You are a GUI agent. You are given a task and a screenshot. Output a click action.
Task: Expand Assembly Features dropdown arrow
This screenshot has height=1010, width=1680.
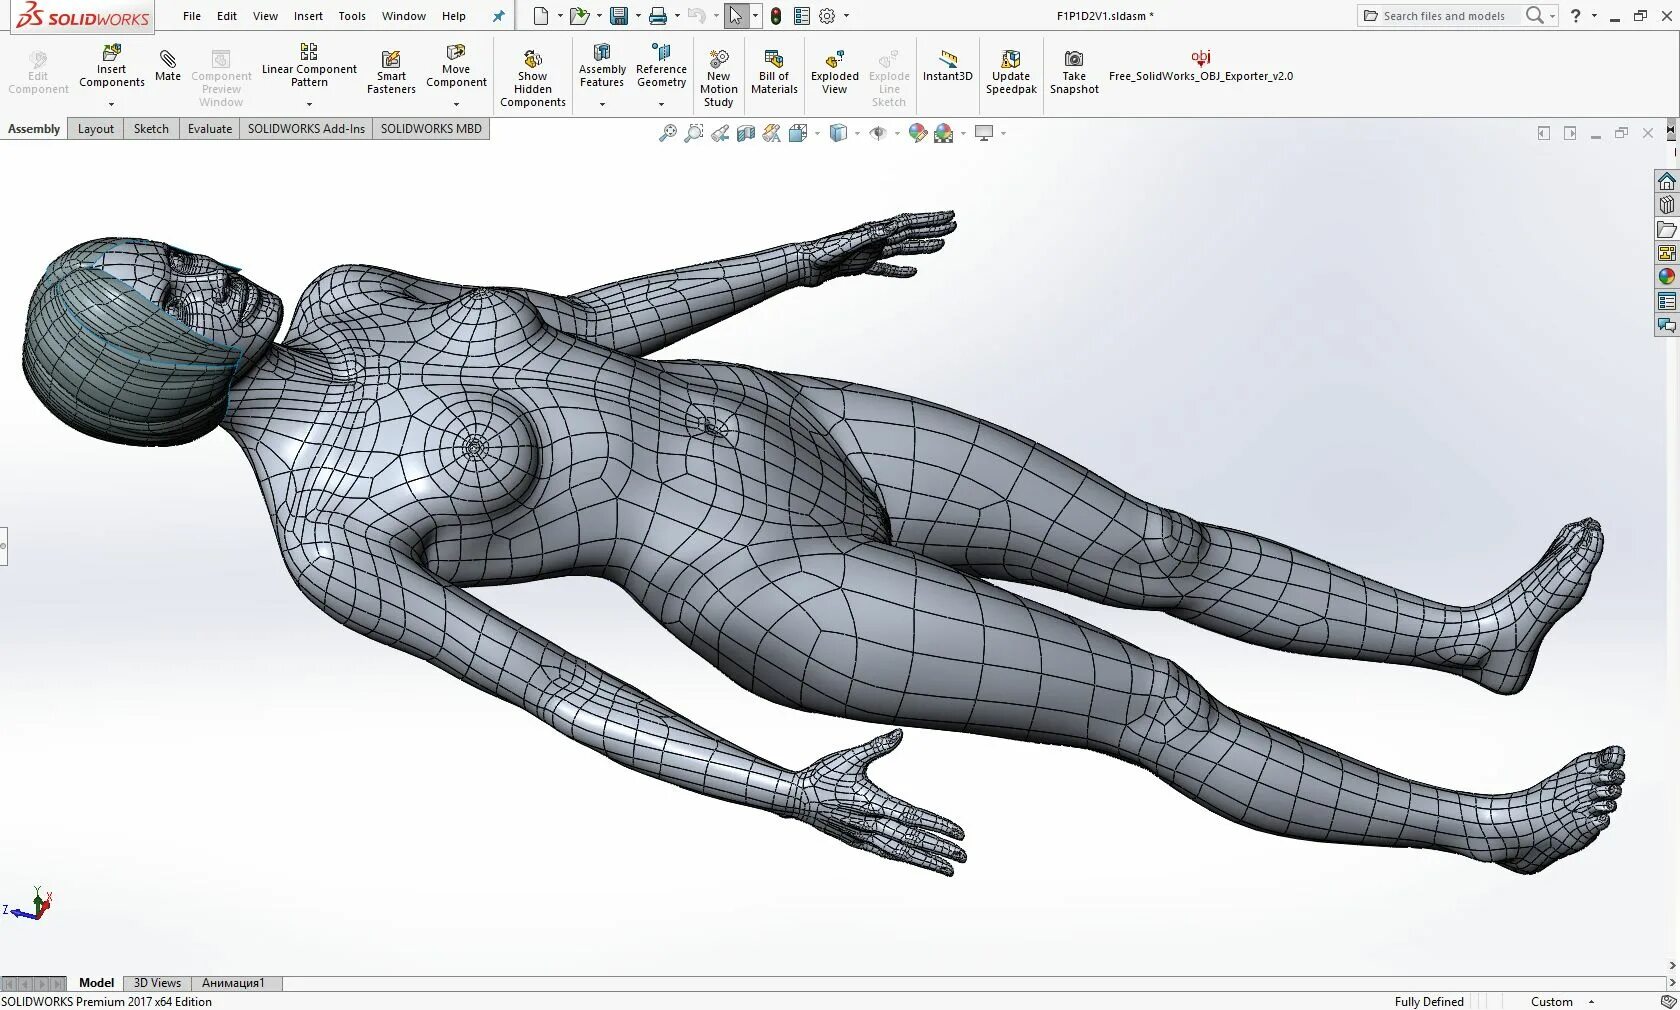click(602, 104)
